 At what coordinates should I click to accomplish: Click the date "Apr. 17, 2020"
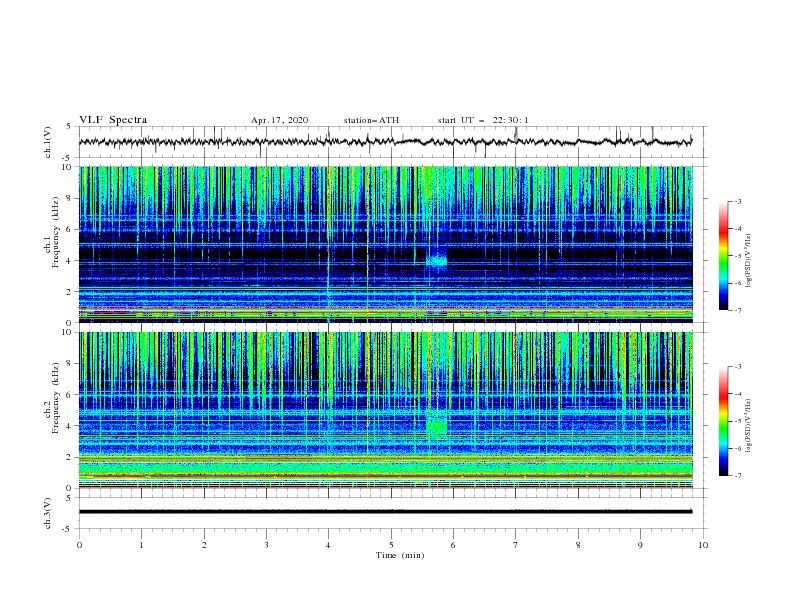(279, 120)
